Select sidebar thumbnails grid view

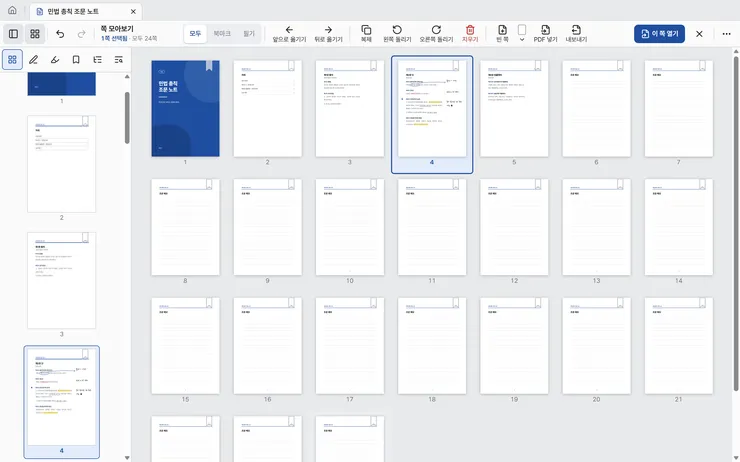point(12,59)
